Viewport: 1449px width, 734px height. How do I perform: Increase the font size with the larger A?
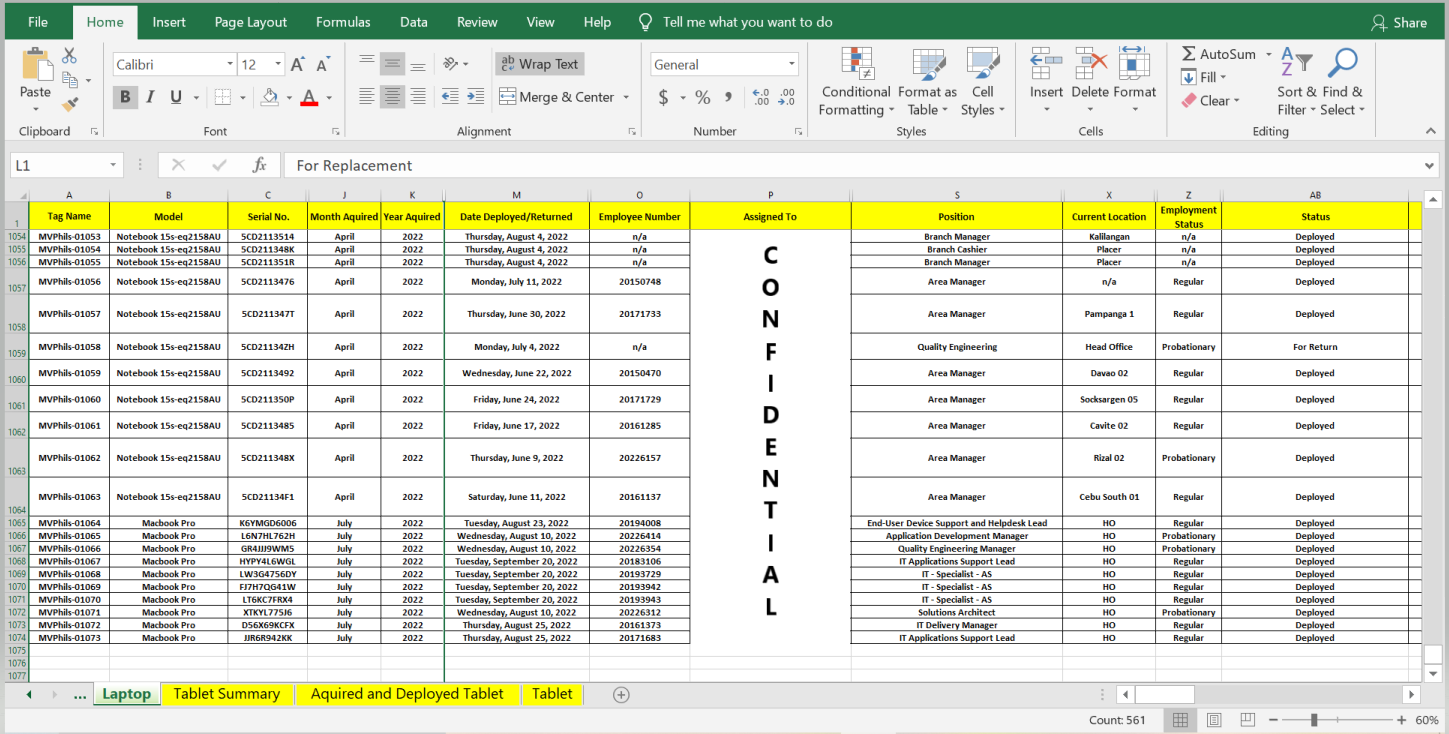(297, 65)
